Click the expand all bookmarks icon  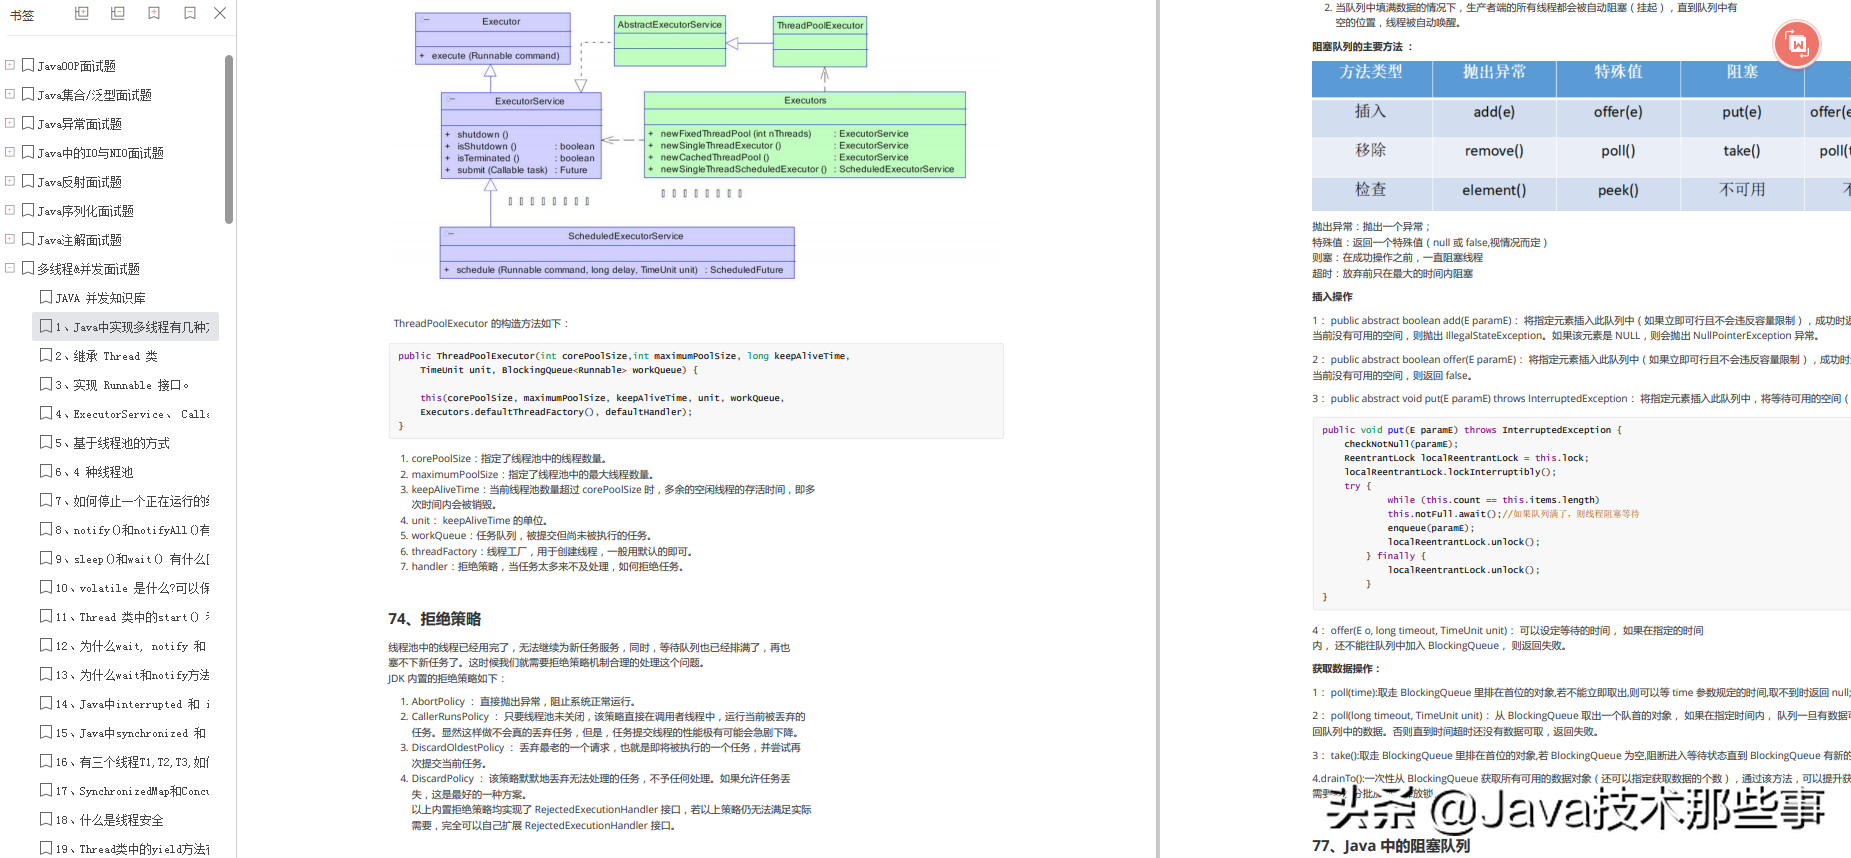(82, 13)
